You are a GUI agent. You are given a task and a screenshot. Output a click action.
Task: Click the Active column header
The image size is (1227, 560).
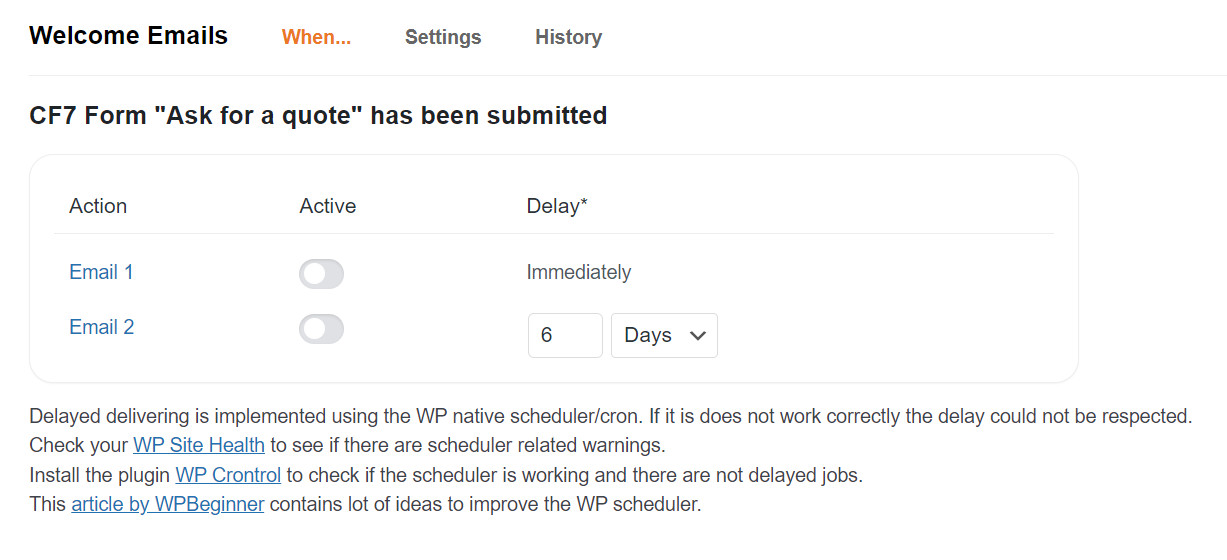point(328,206)
